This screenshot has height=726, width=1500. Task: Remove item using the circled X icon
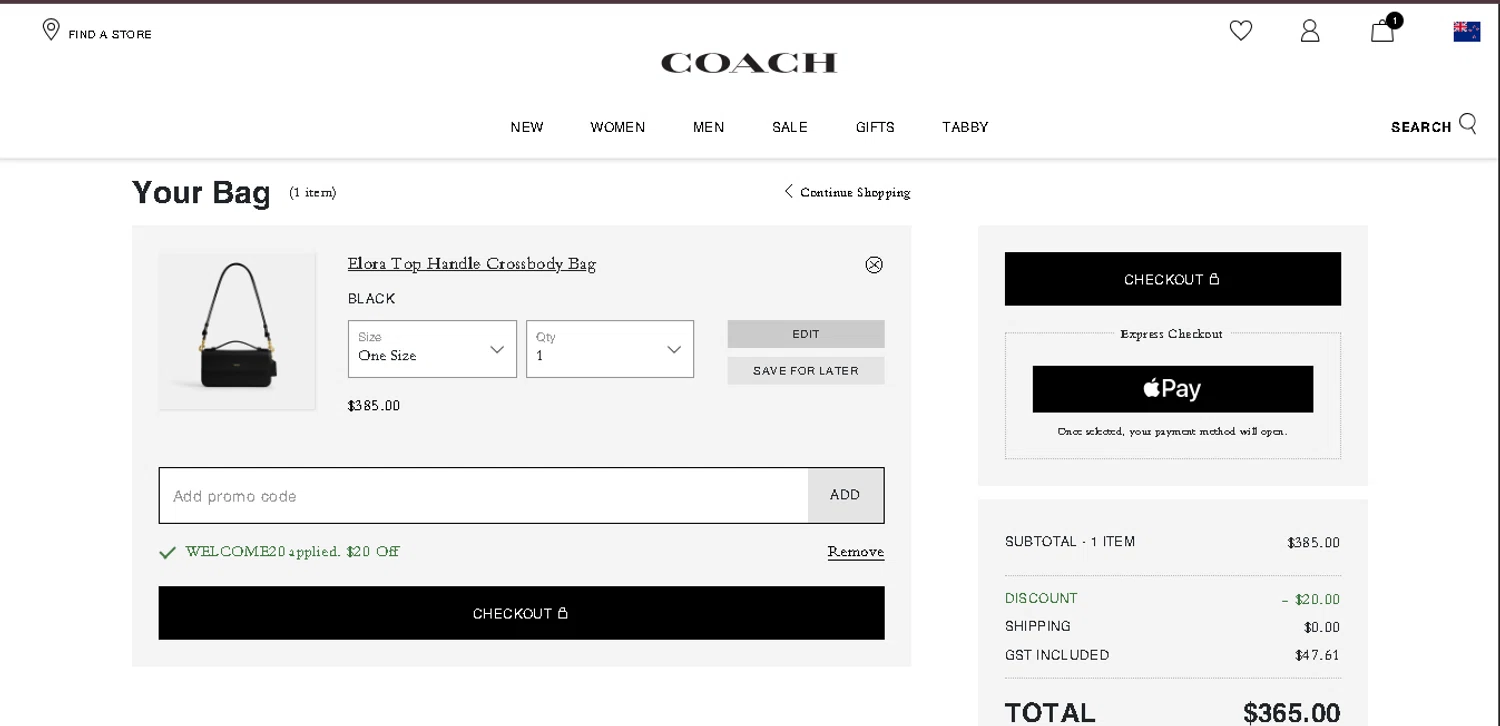pyautogui.click(x=874, y=265)
